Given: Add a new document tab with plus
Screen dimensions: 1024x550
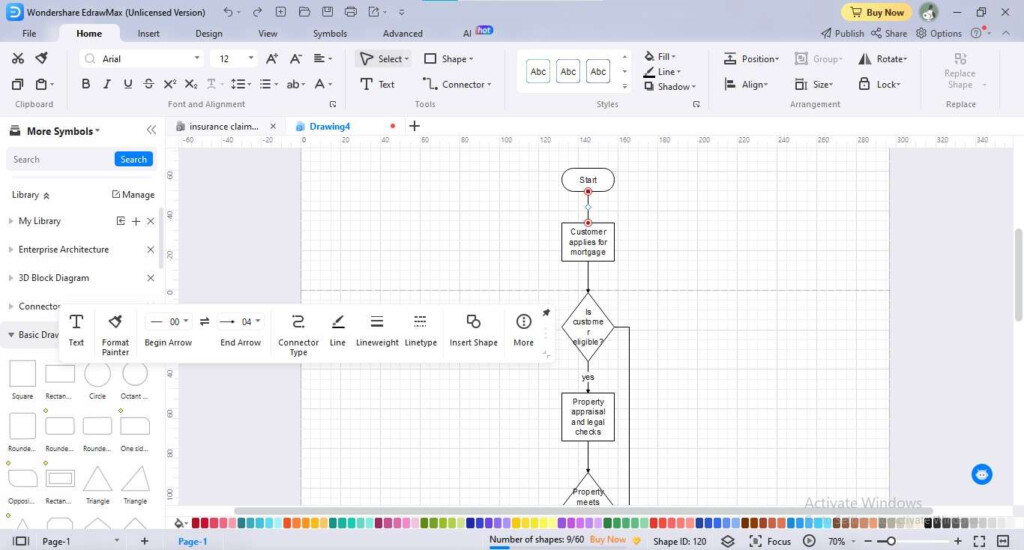Looking at the screenshot, I should (414, 126).
